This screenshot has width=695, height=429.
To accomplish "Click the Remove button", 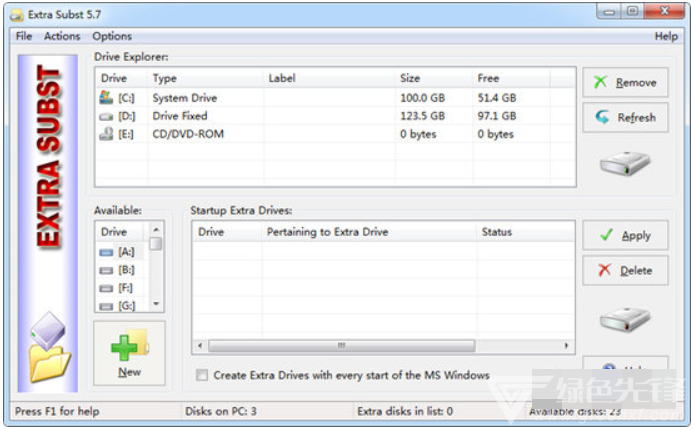I will (x=625, y=82).
